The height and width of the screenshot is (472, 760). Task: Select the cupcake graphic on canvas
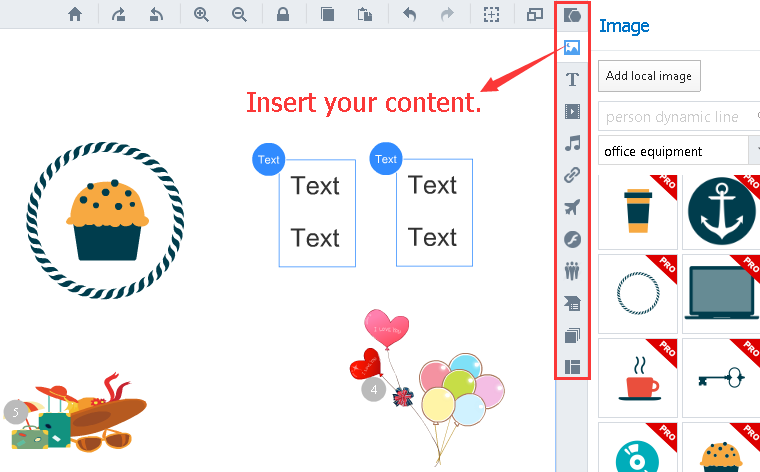coord(106,220)
